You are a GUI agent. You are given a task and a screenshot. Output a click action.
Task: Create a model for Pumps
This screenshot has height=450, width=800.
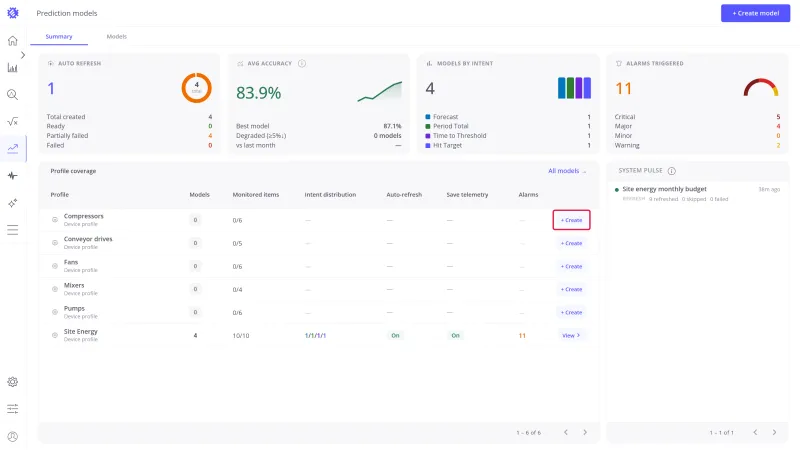[571, 312]
